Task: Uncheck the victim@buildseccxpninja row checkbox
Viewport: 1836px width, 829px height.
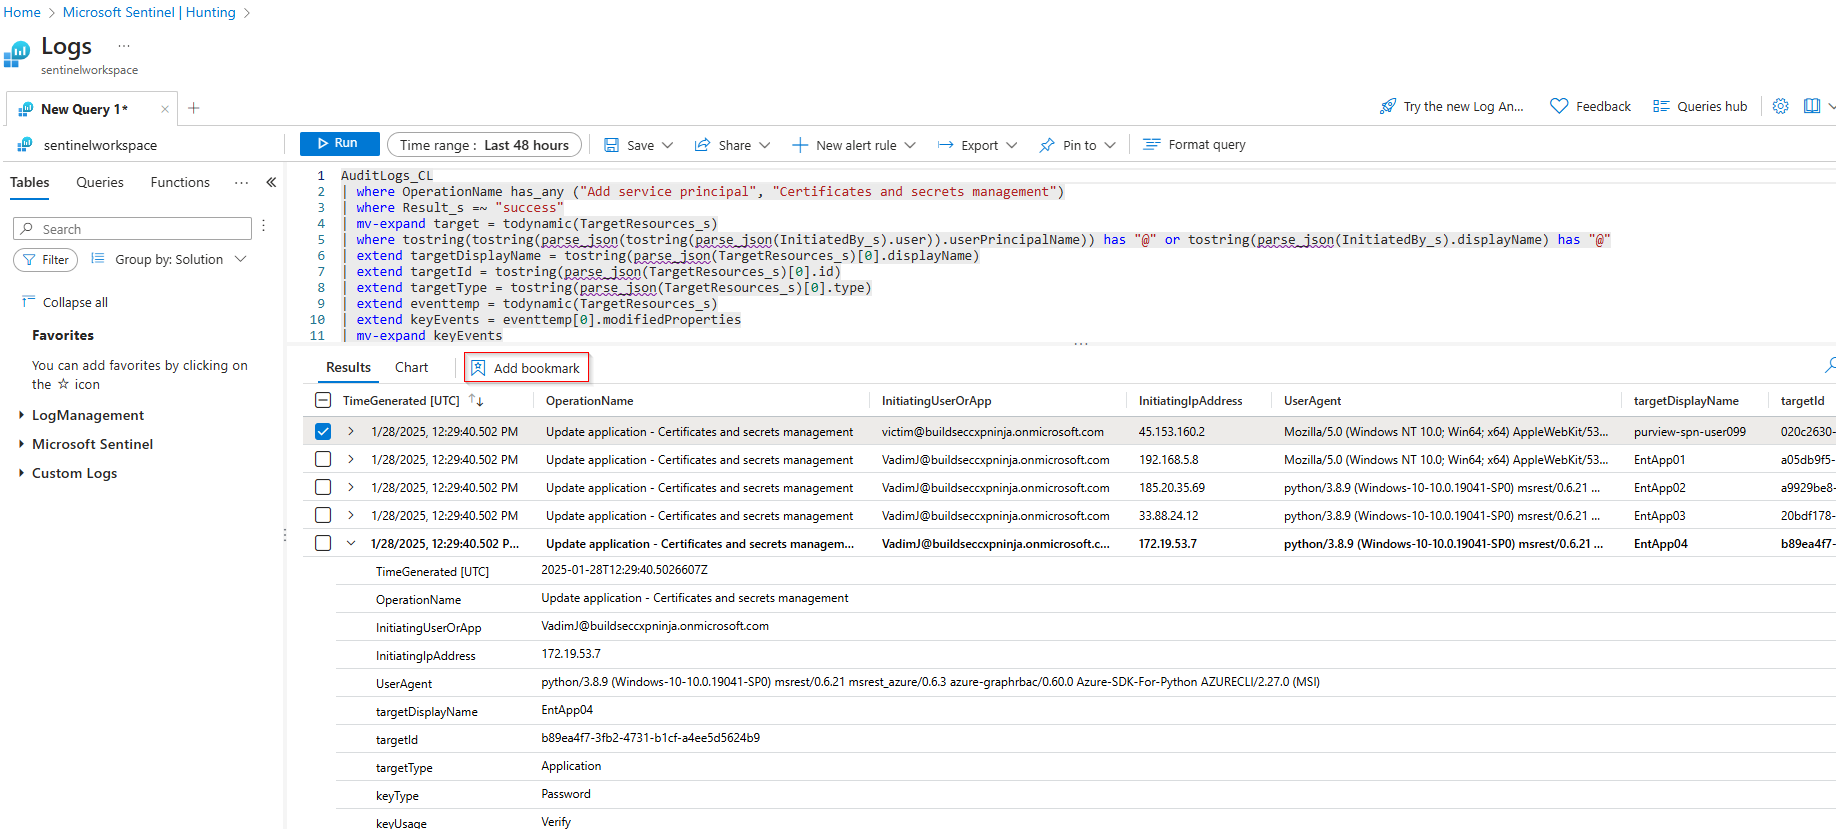Action: (323, 432)
